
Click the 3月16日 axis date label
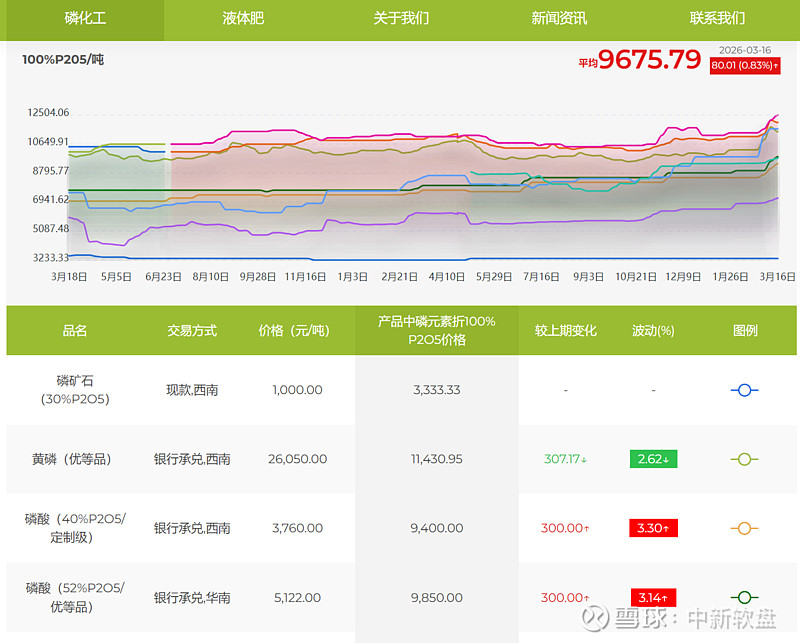(x=778, y=277)
